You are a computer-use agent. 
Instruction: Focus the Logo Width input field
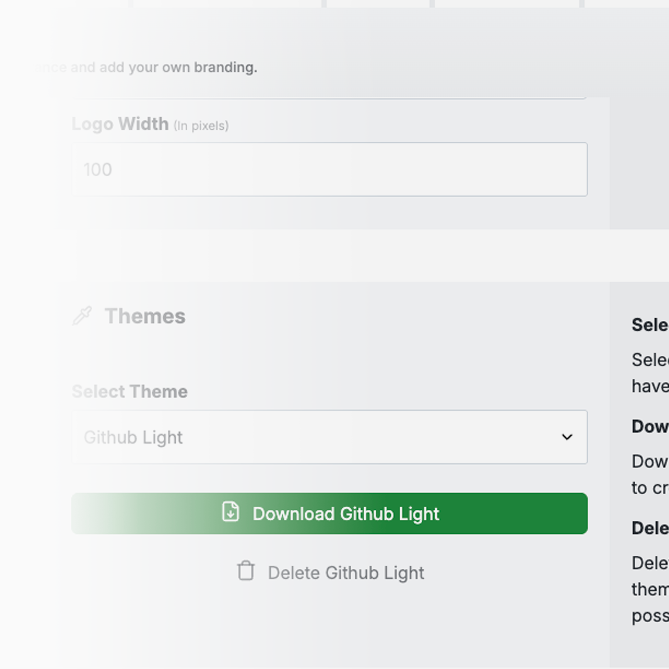329,170
